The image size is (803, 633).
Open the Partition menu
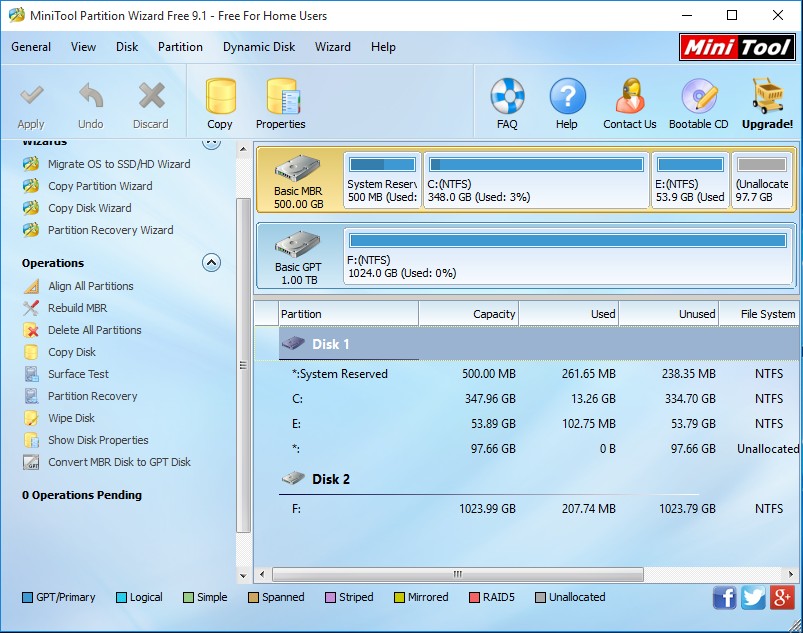pos(180,47)
